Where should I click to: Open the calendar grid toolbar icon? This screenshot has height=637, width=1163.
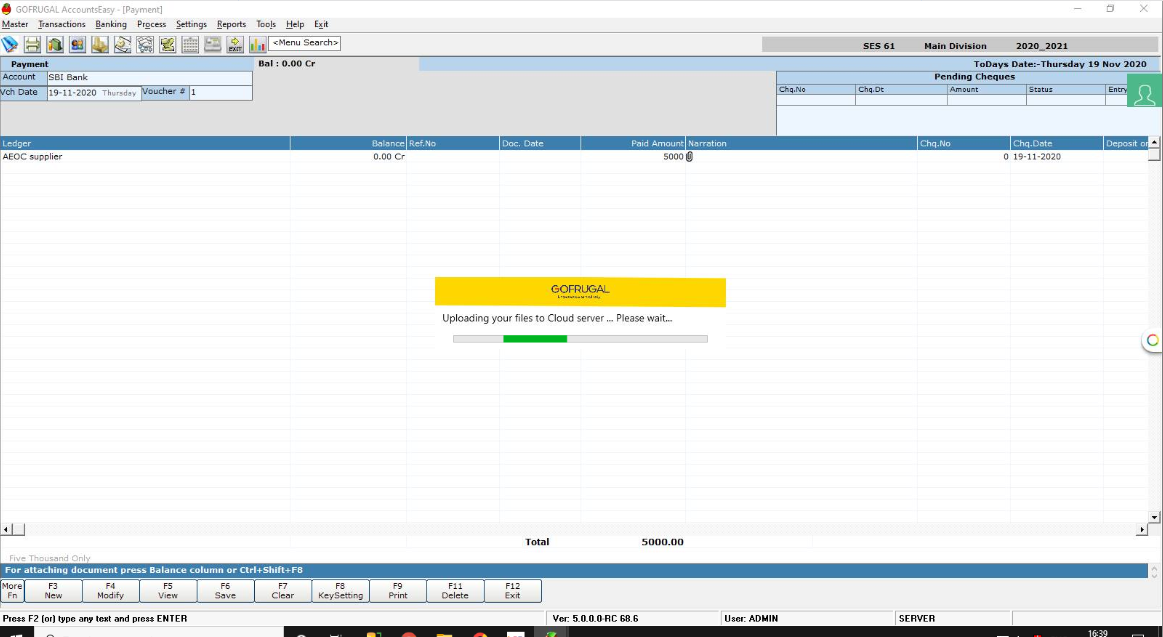(190, 44)
